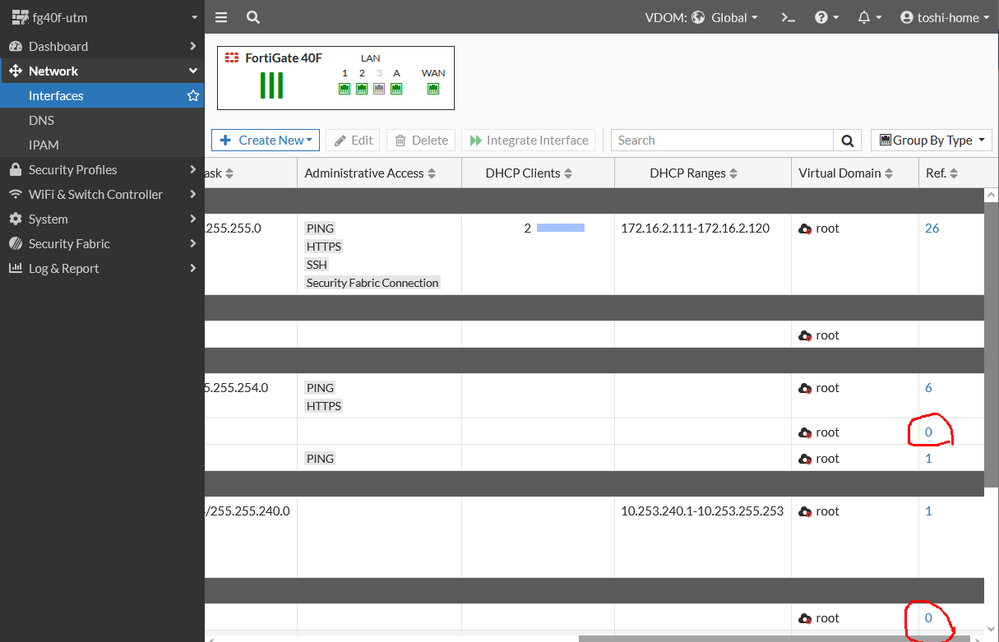Open the CLI console icon
This screenshot has height=642, width=999.
click(x=788, y=18)
